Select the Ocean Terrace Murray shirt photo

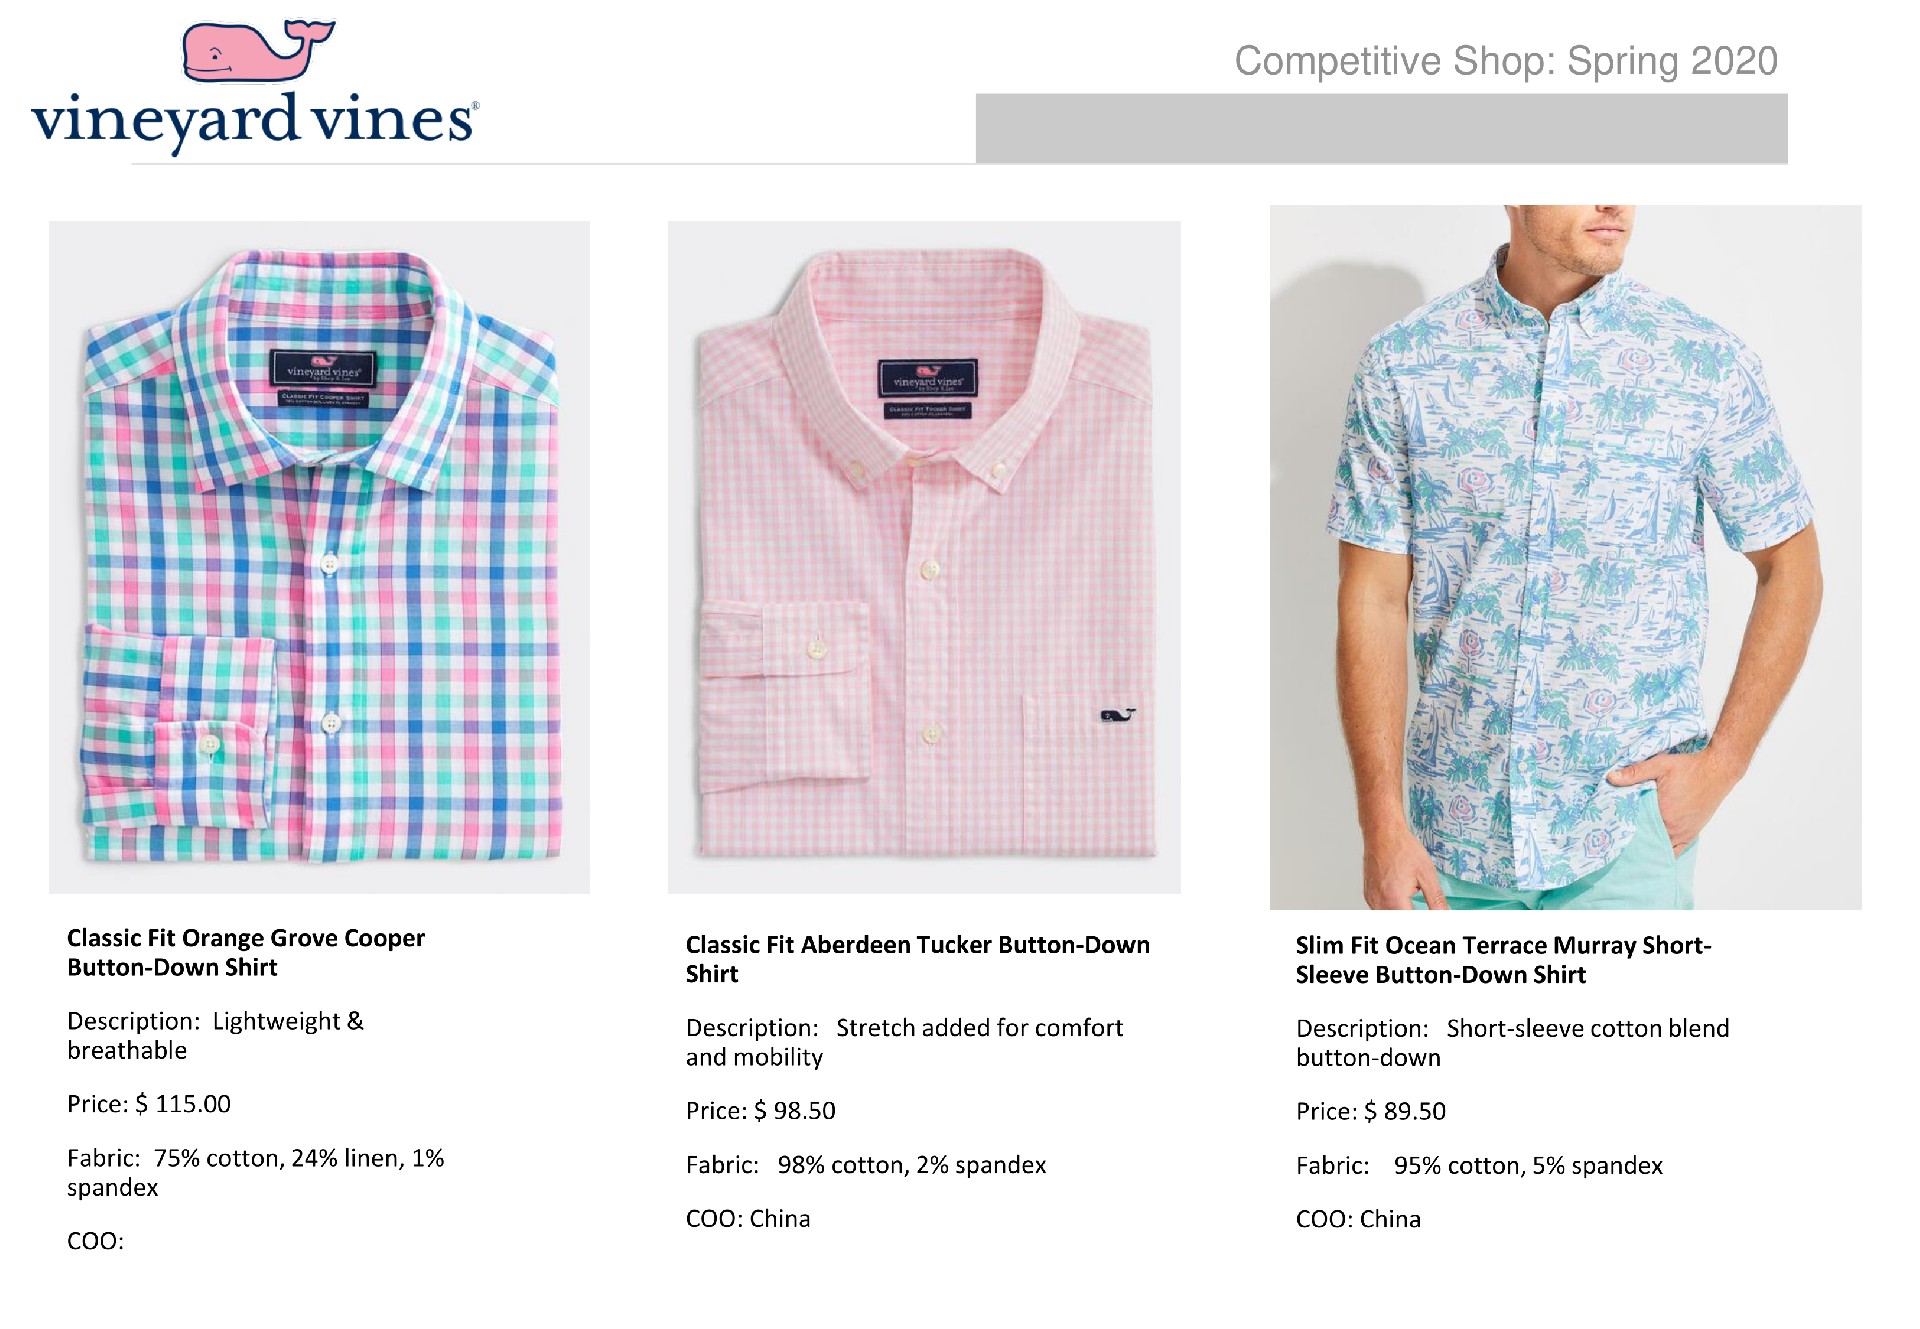point(1565,557)
